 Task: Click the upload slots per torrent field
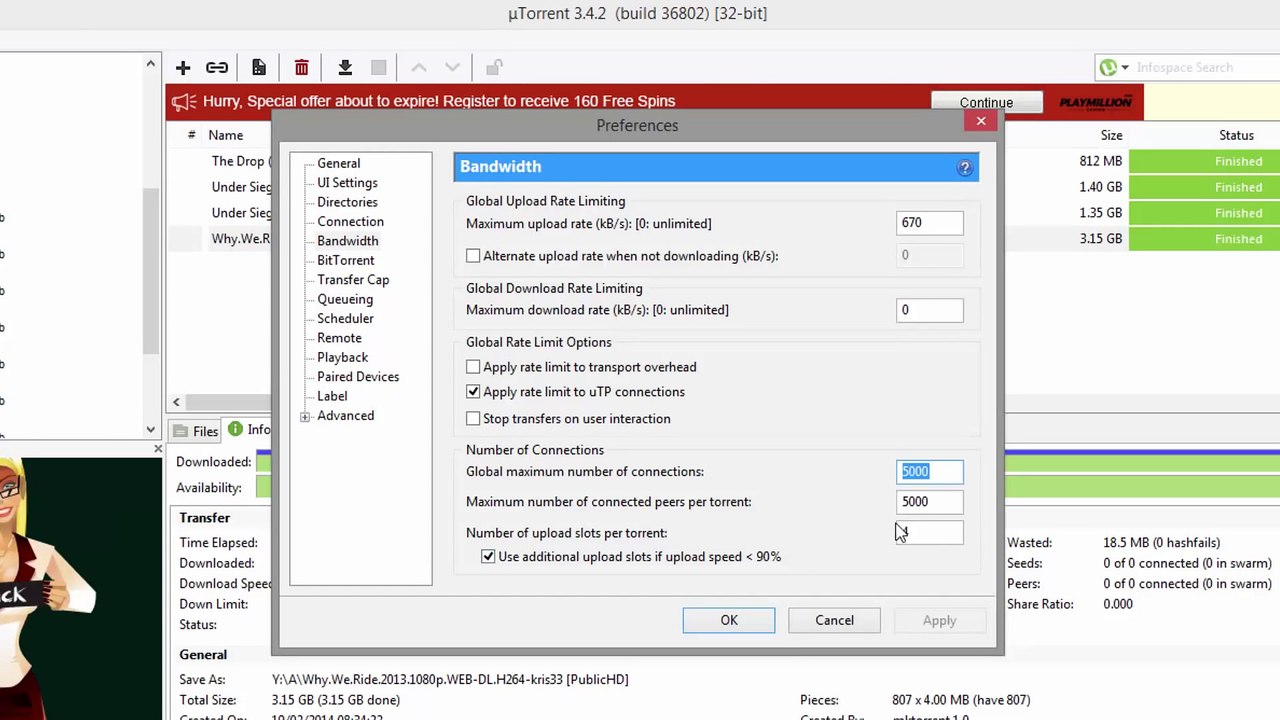point(930,533)
